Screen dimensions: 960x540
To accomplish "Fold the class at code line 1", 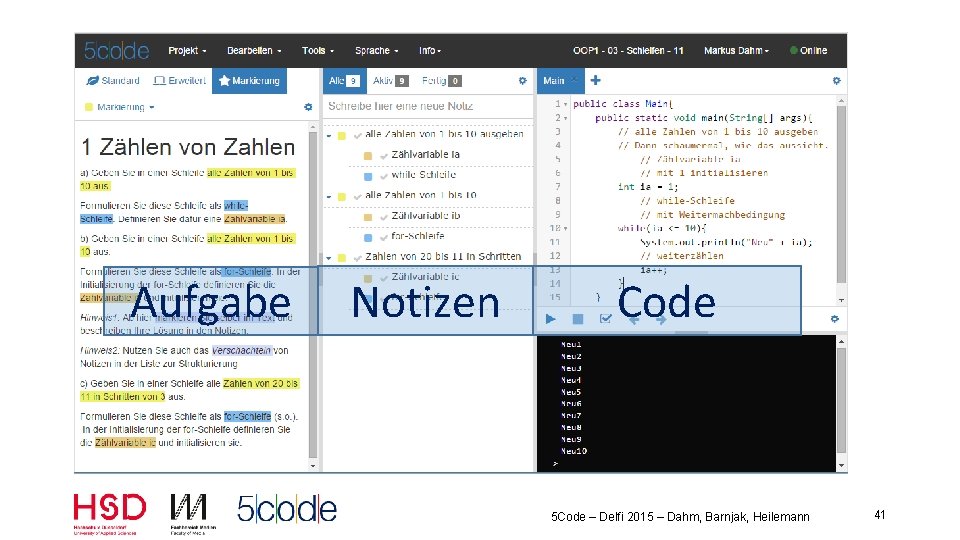I will pos(565,105).
